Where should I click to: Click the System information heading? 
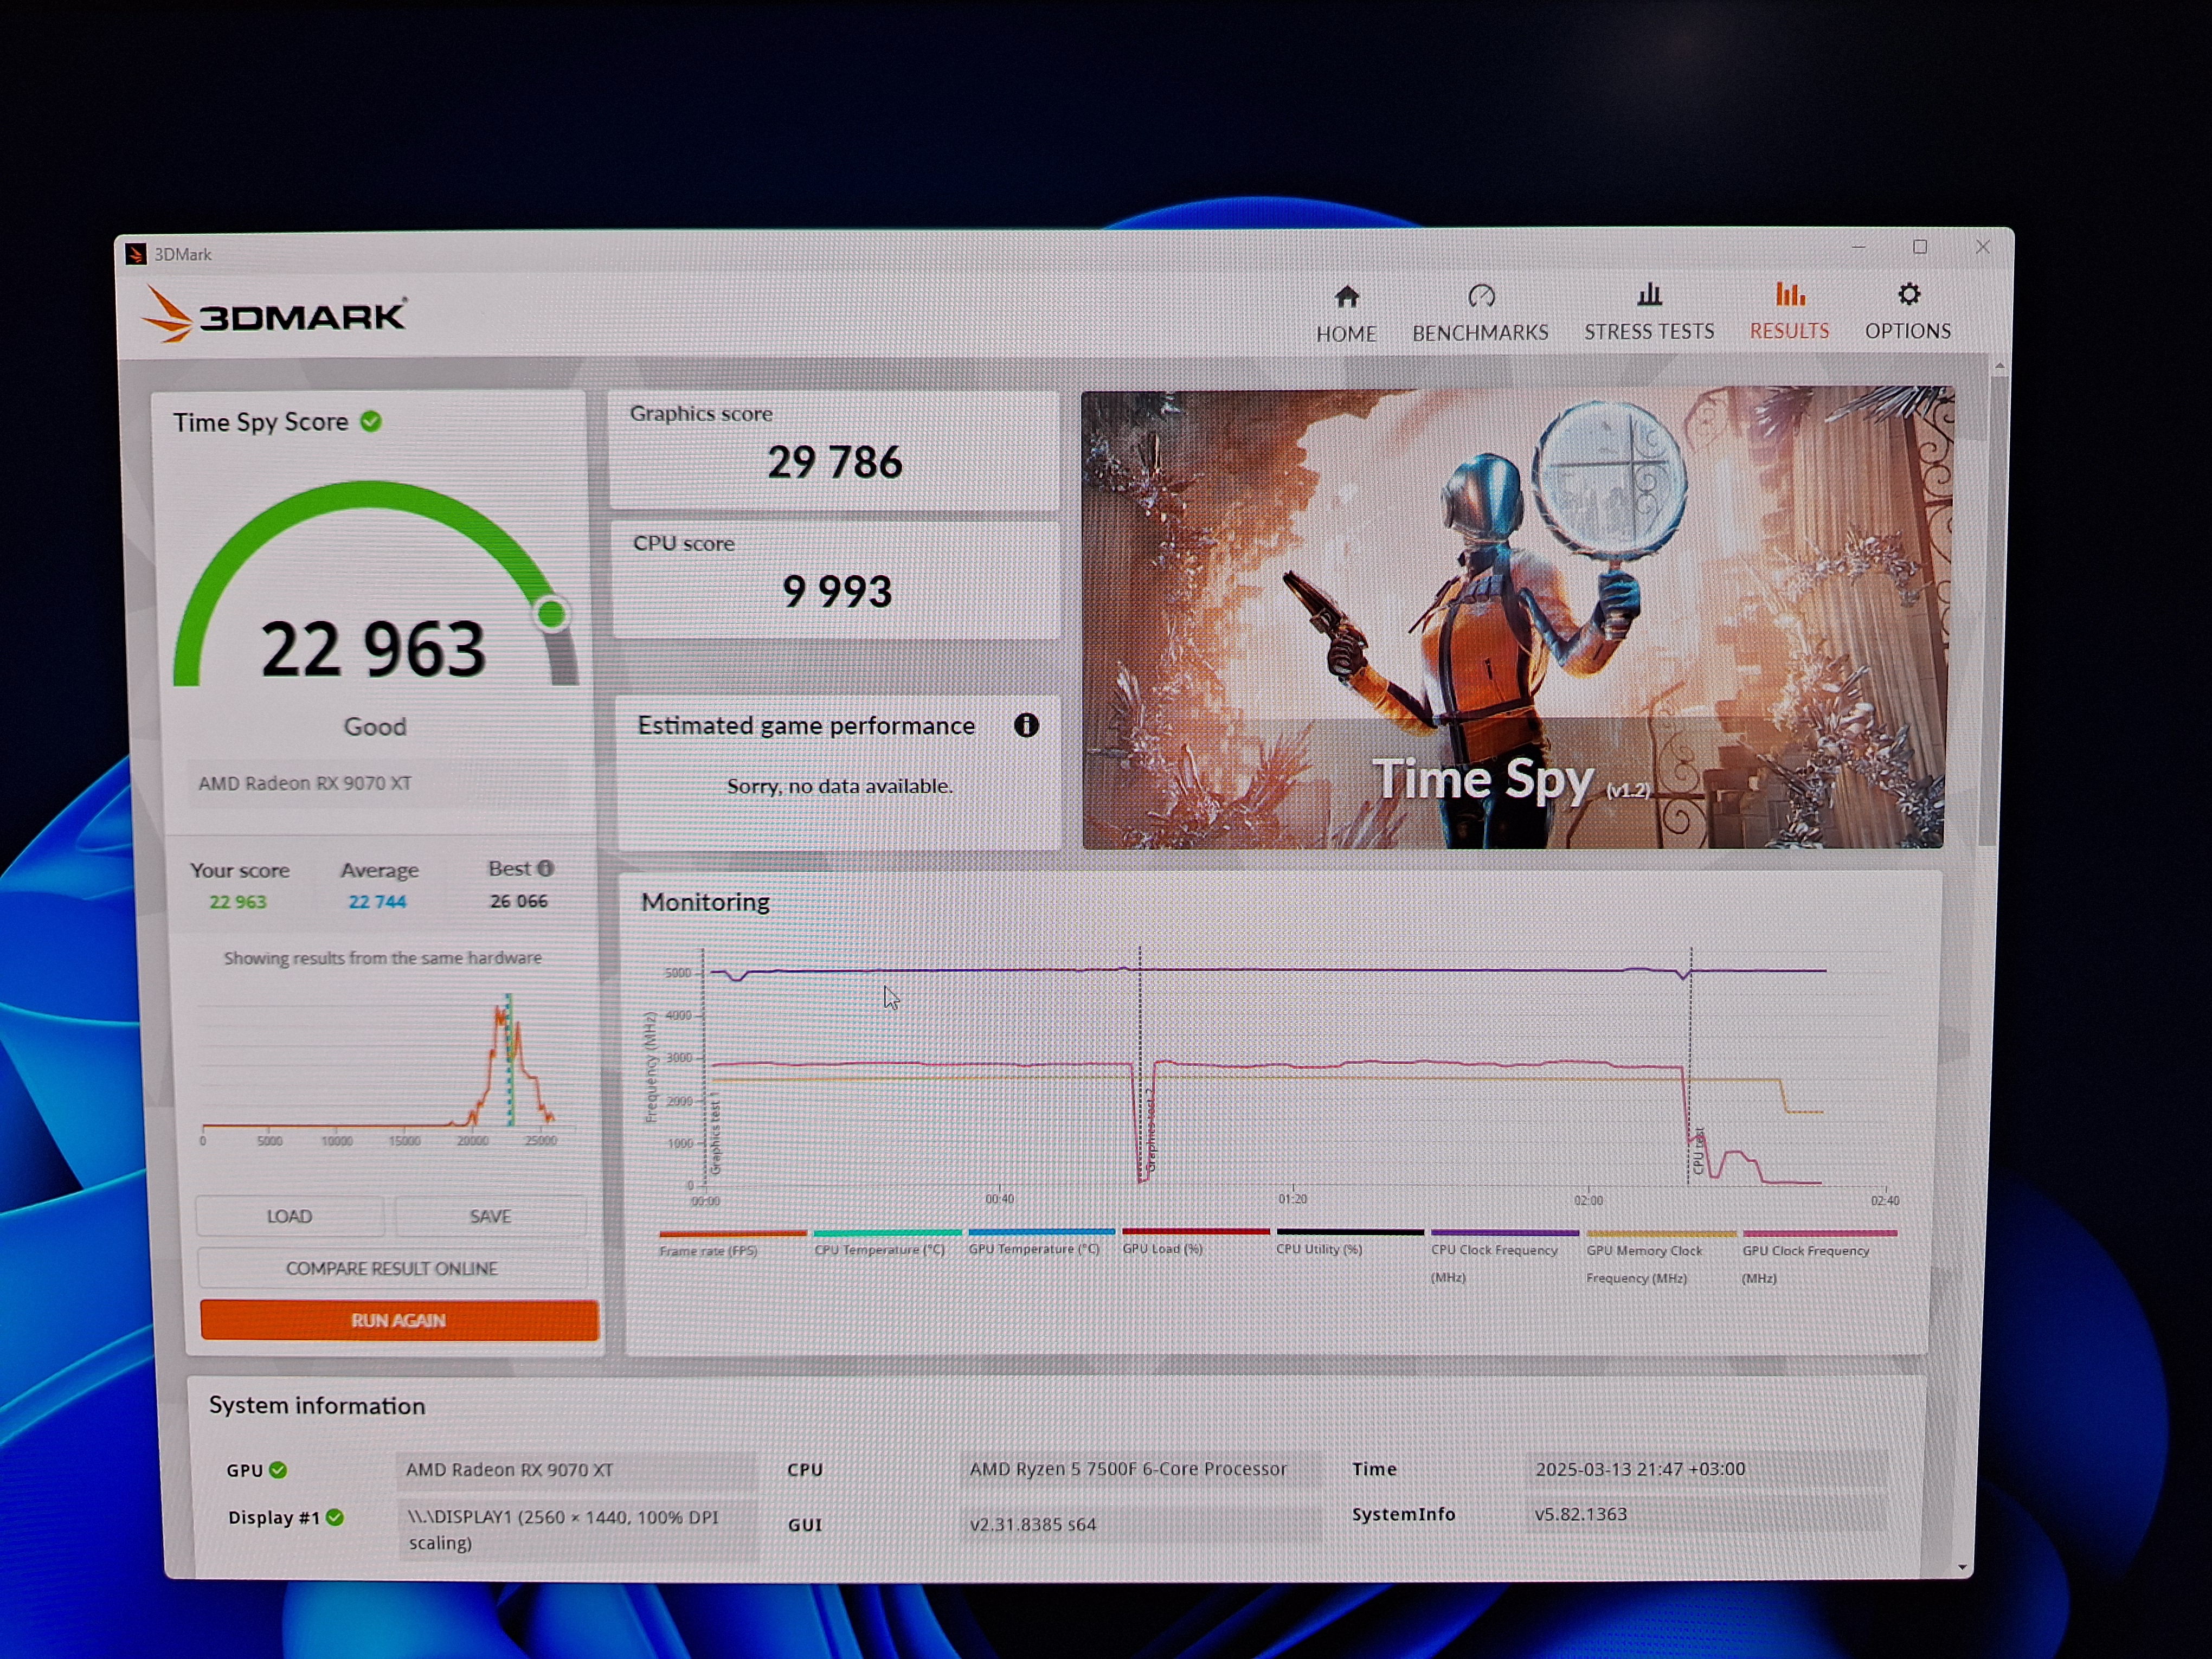[x=317, y=1405]
